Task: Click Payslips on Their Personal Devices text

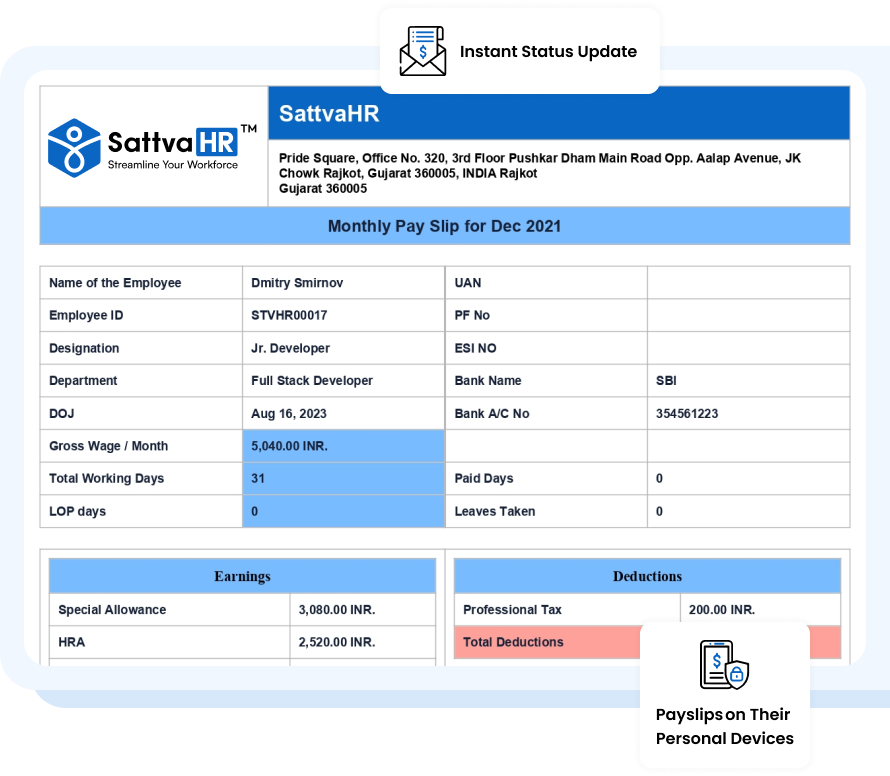Action: click(x=724, y=726)
